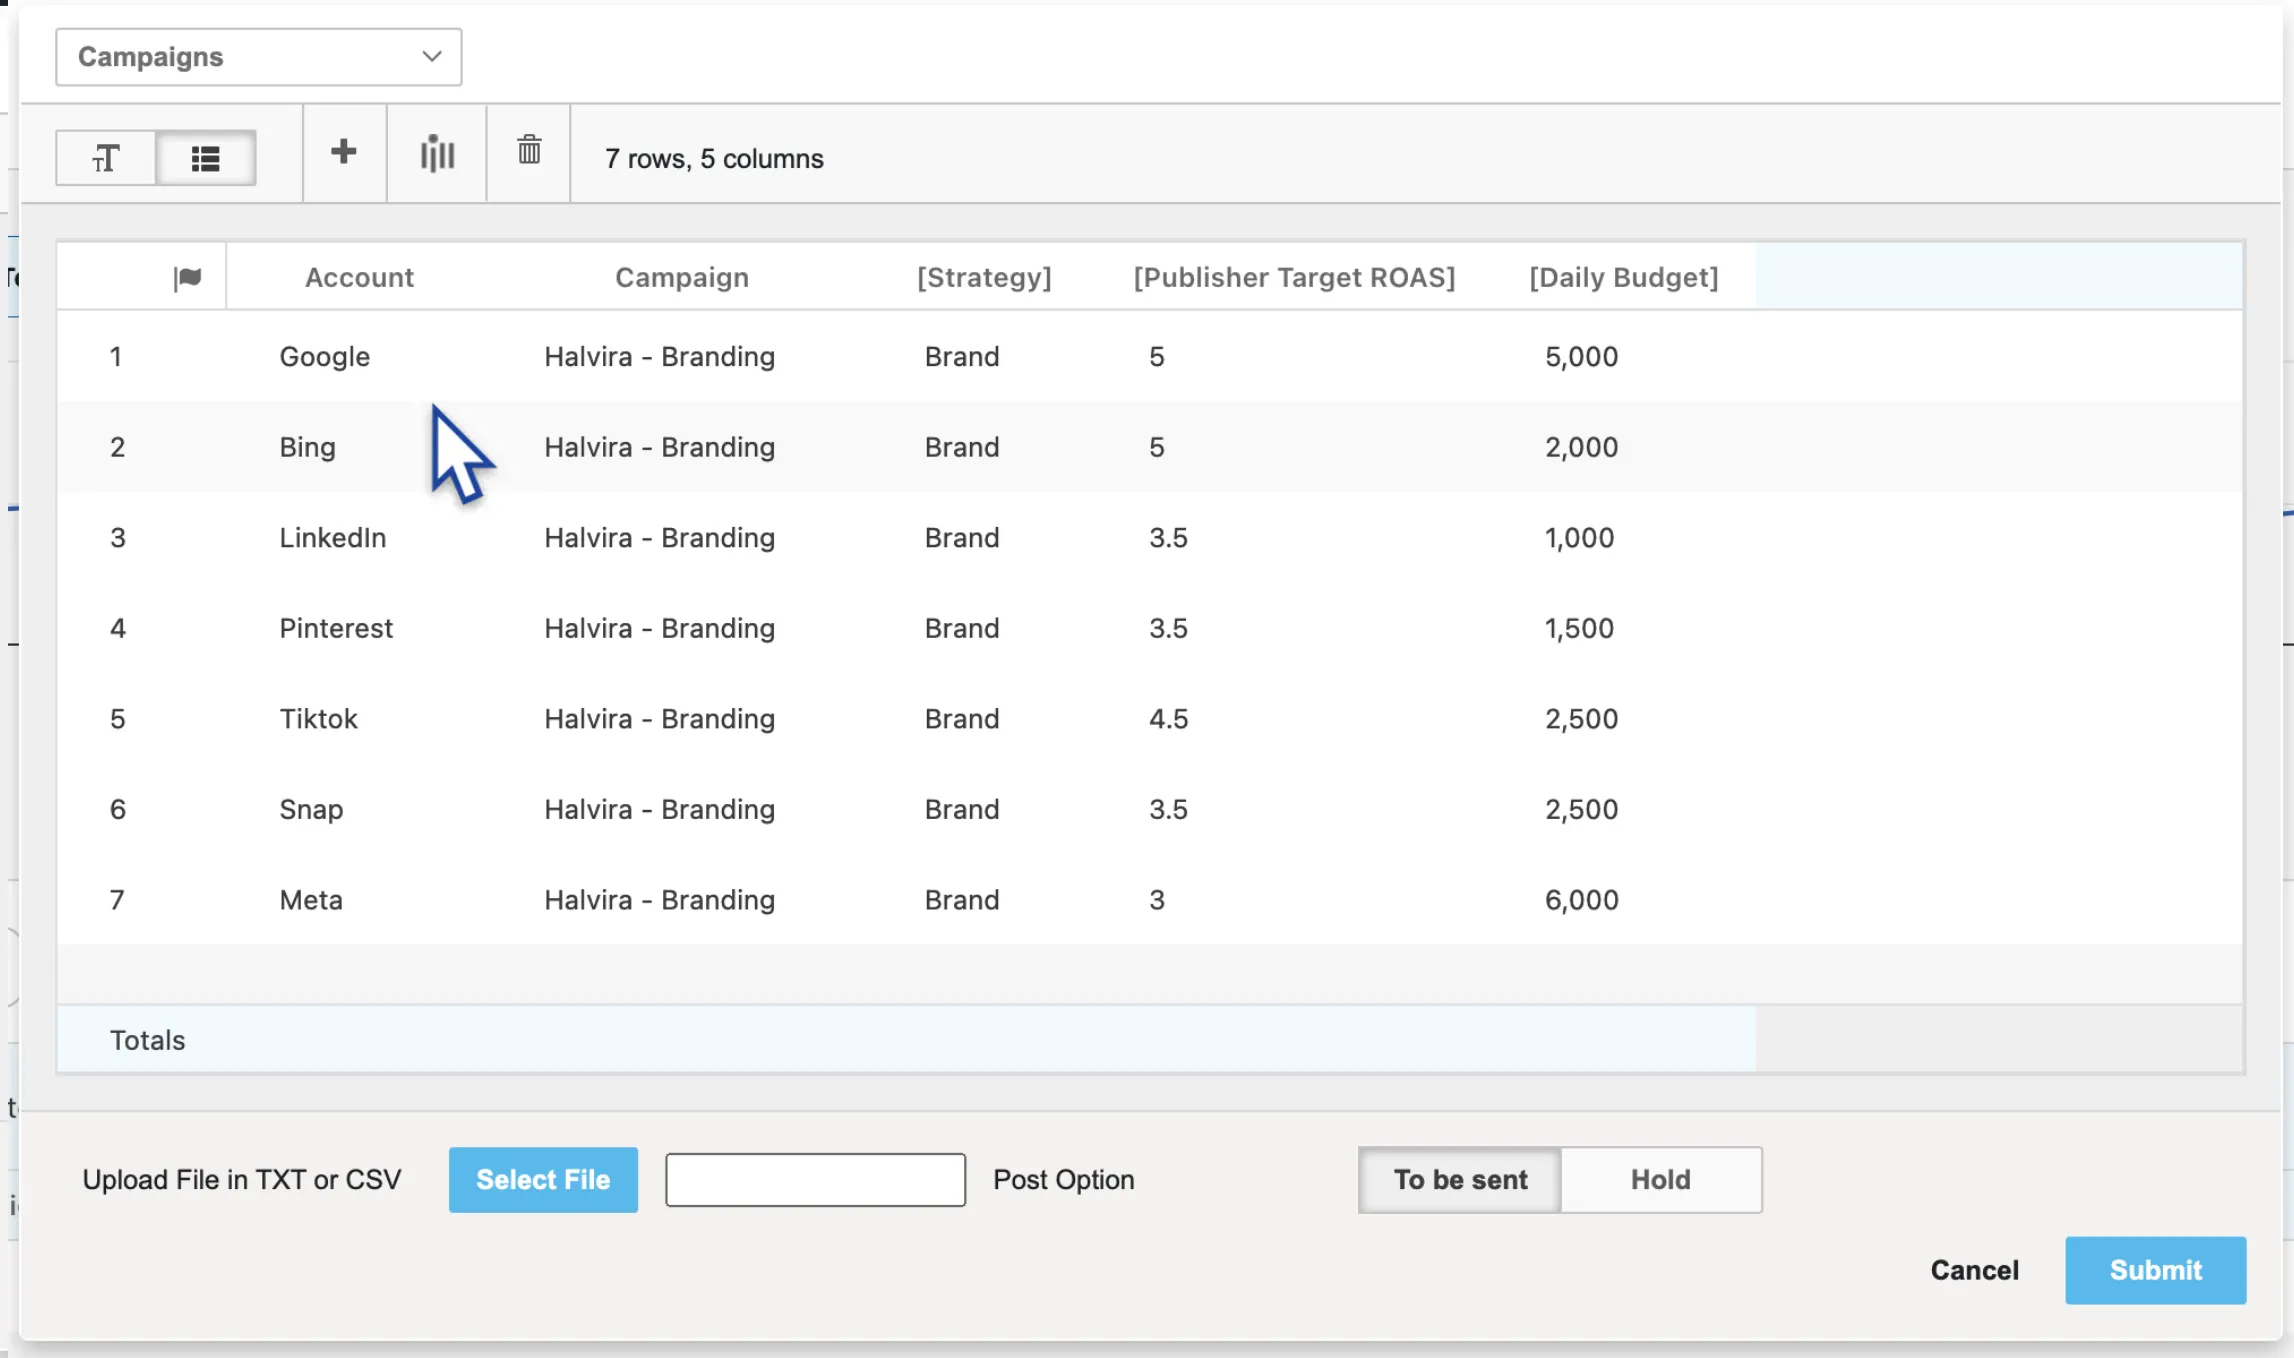This screenshot has width=2294, height=1358.
Task: Click the trash delete icon
Action: [529, 151]
